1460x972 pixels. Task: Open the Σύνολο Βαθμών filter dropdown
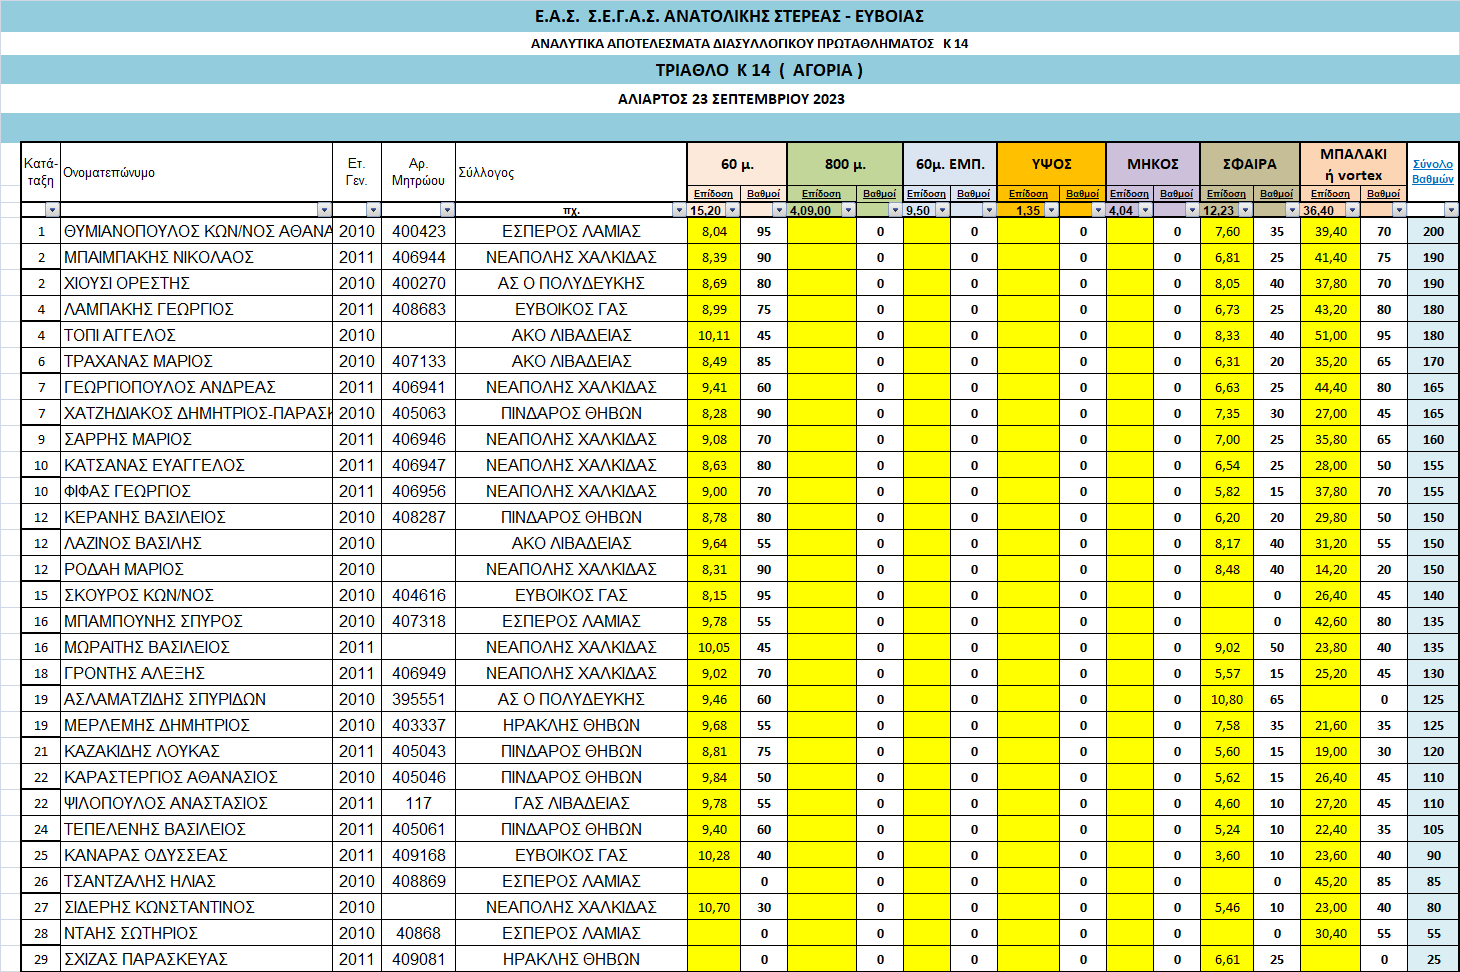pos(1451,210)
